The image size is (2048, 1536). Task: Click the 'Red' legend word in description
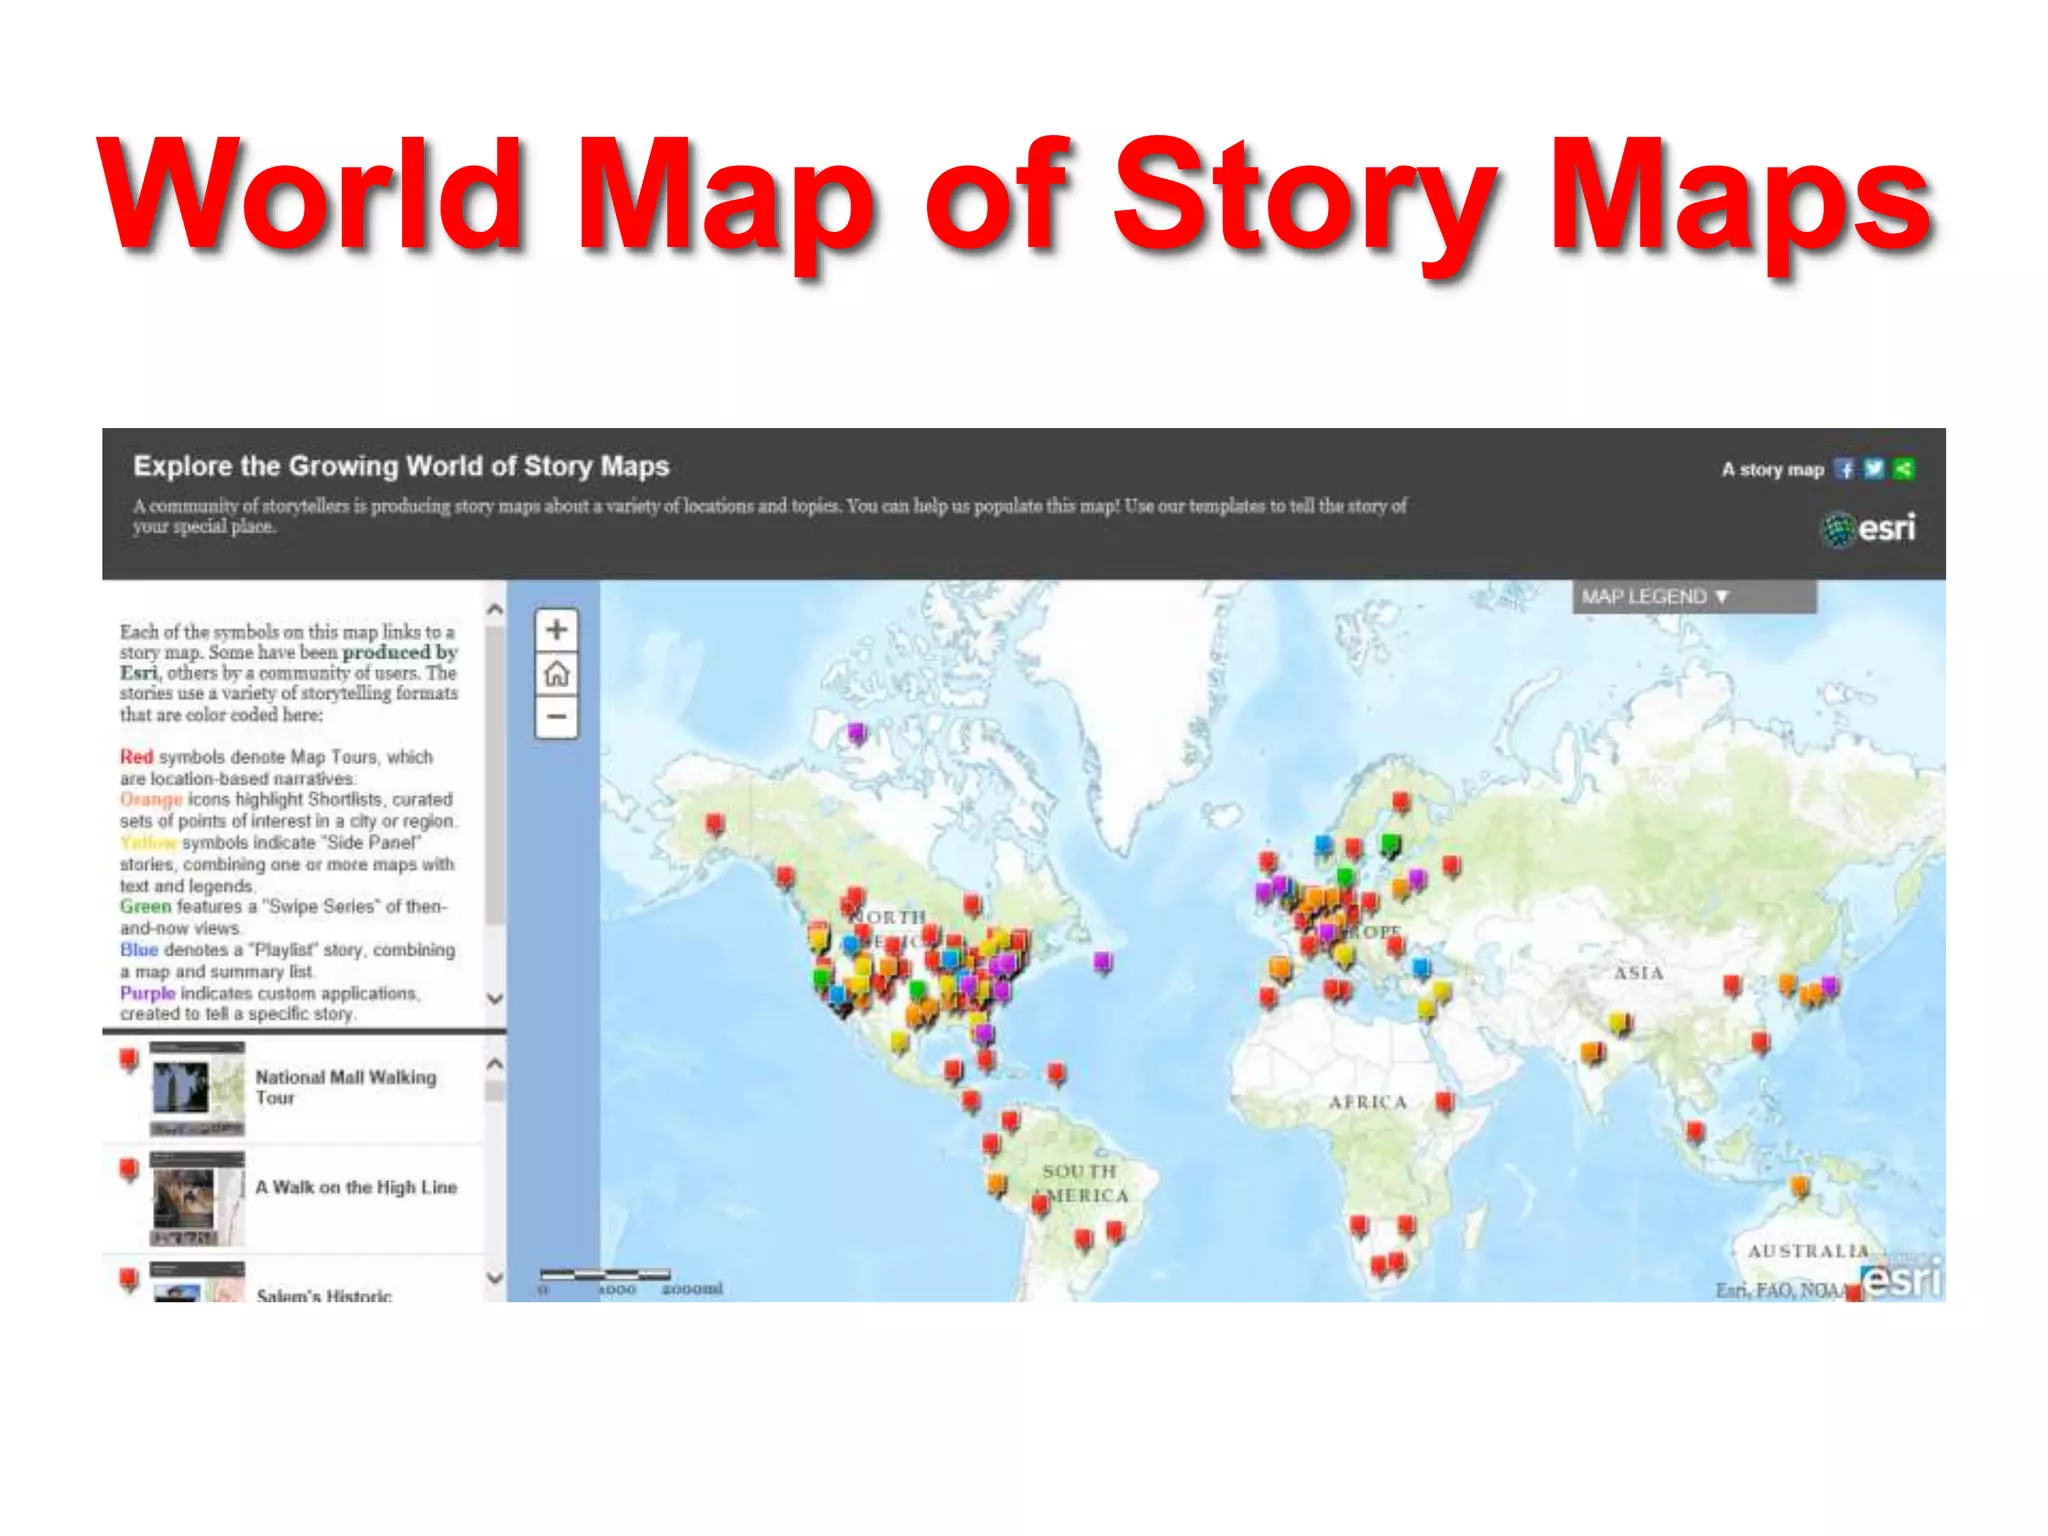(137, 757)
